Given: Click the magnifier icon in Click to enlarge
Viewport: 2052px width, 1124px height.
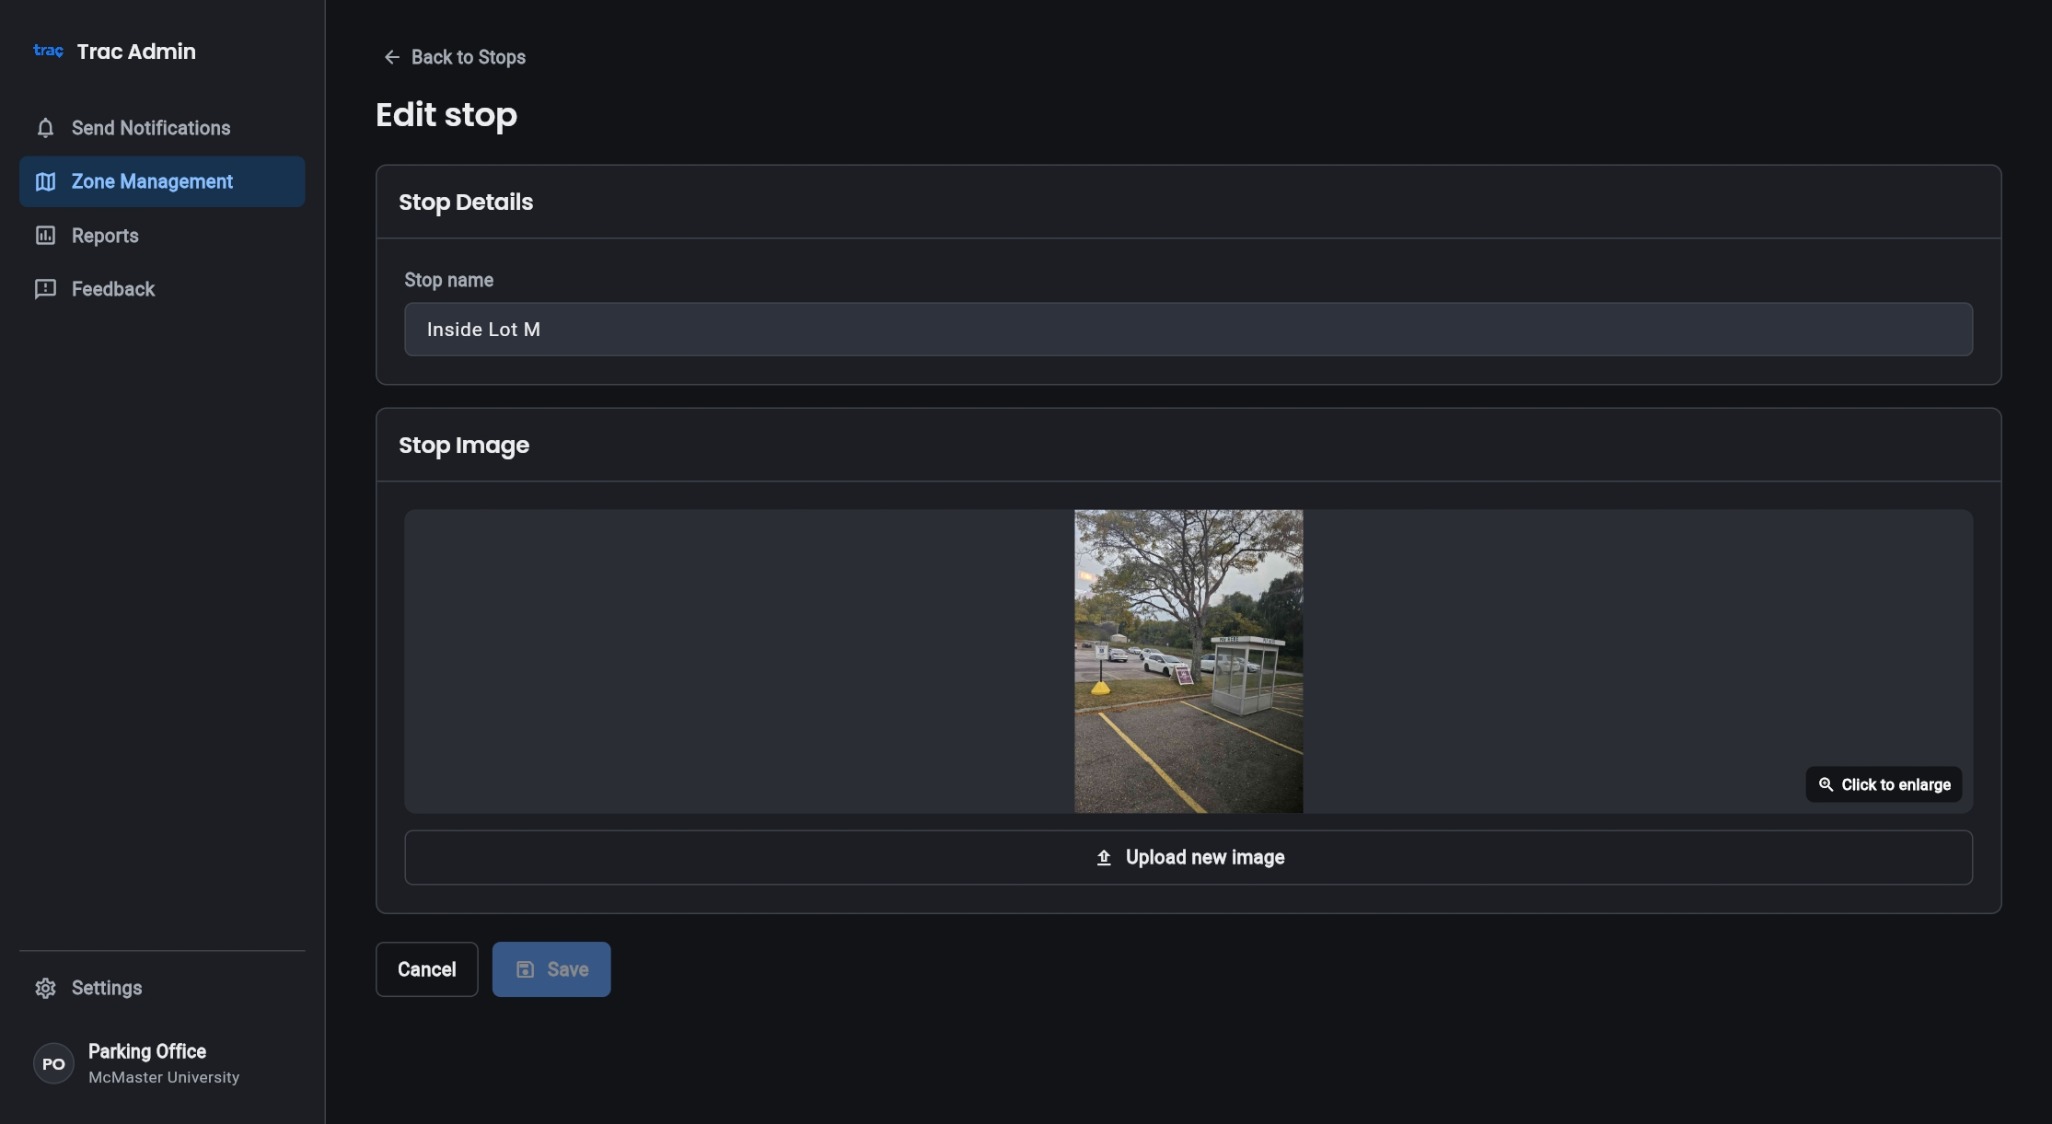Looking at the screenshot, I should (1826, 785).
